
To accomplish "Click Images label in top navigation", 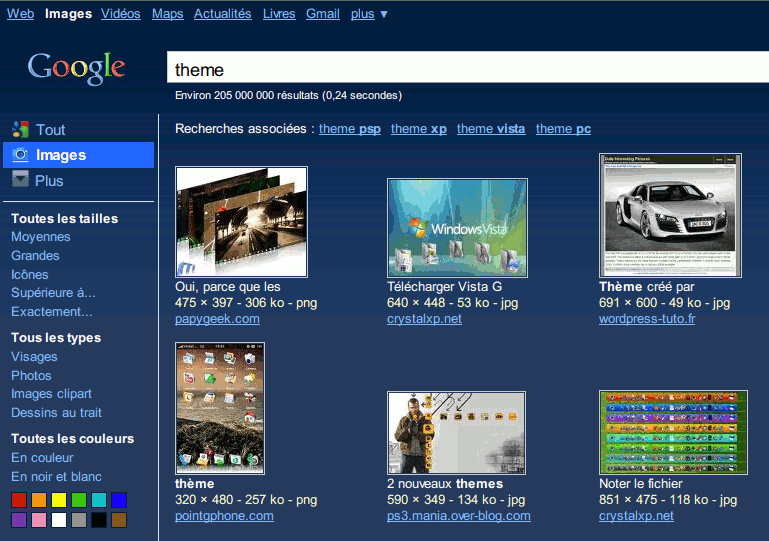I will [68, 14].
